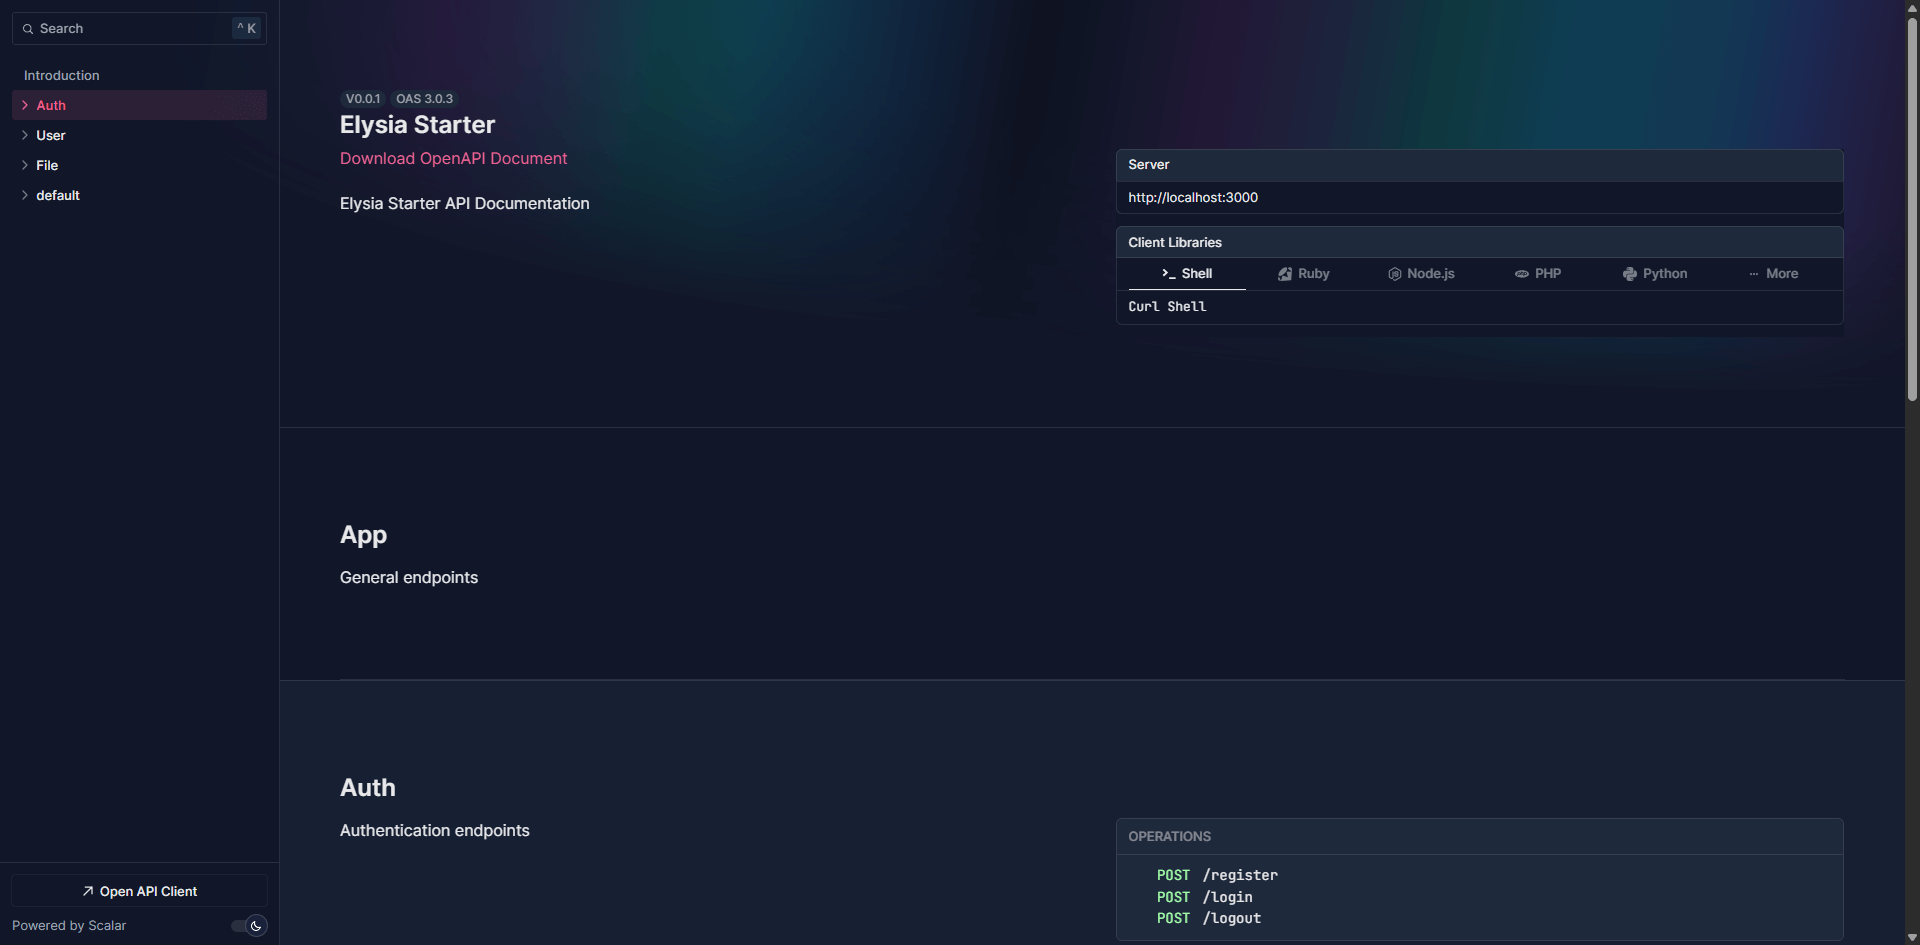Image resolution: width=1920 pixels, height=945 pixels.
Task: Click the Client Libraries header
Action: click(1479, 242)
